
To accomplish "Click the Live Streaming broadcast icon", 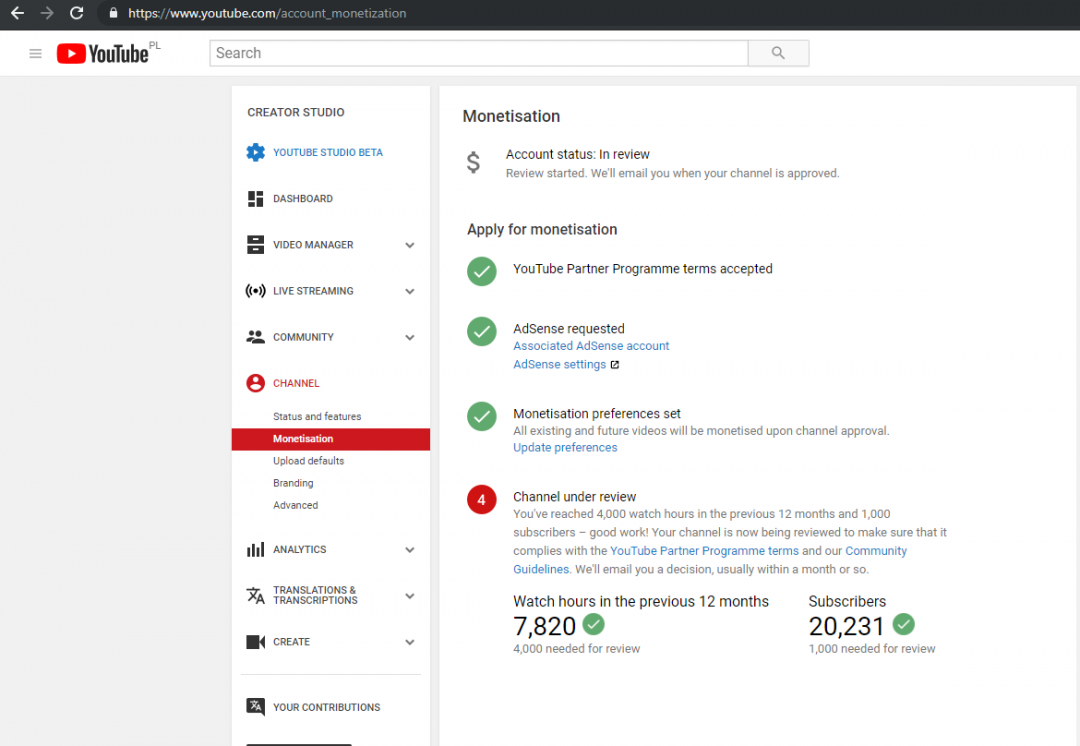I will click(x=256, y=291).
